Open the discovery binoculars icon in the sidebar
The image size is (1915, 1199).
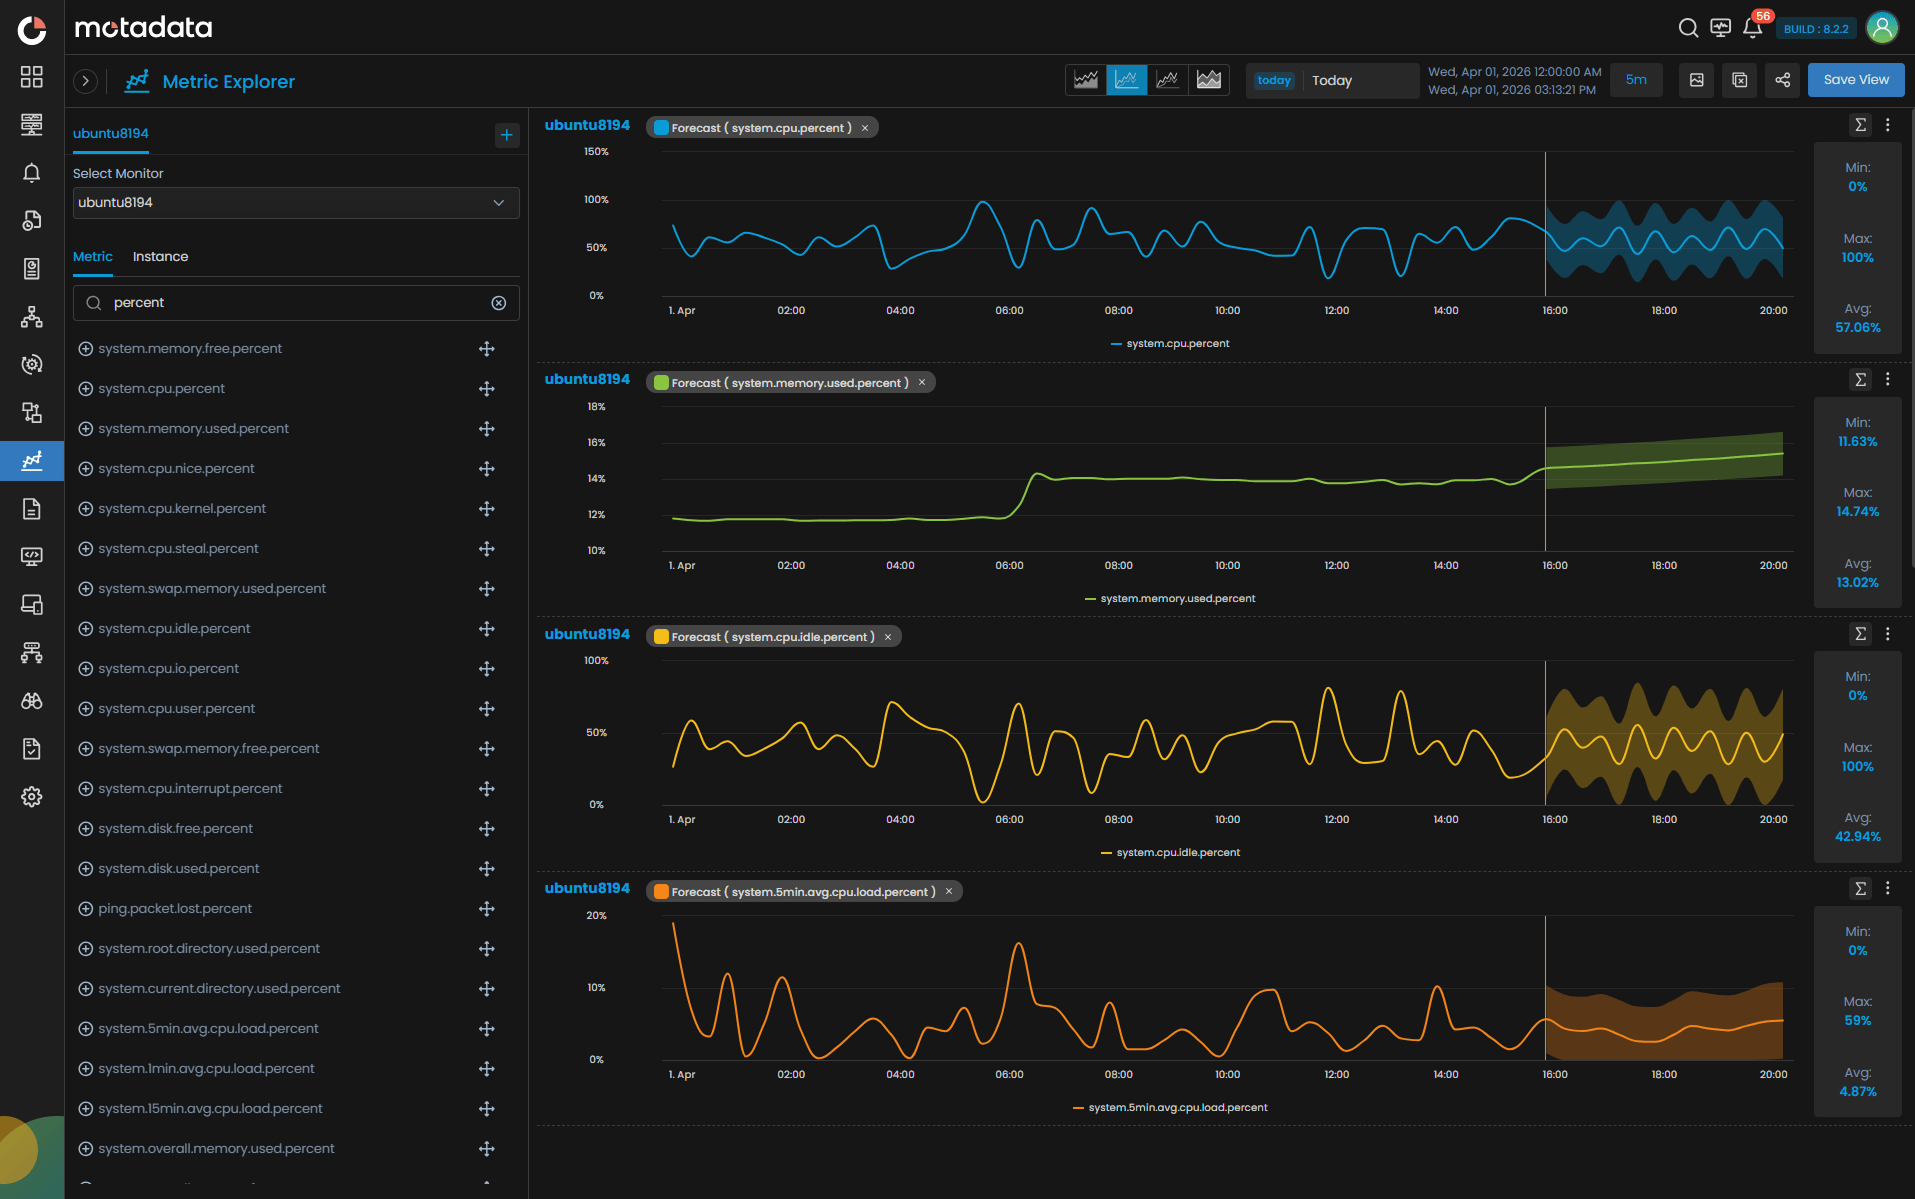pos(31,701)
